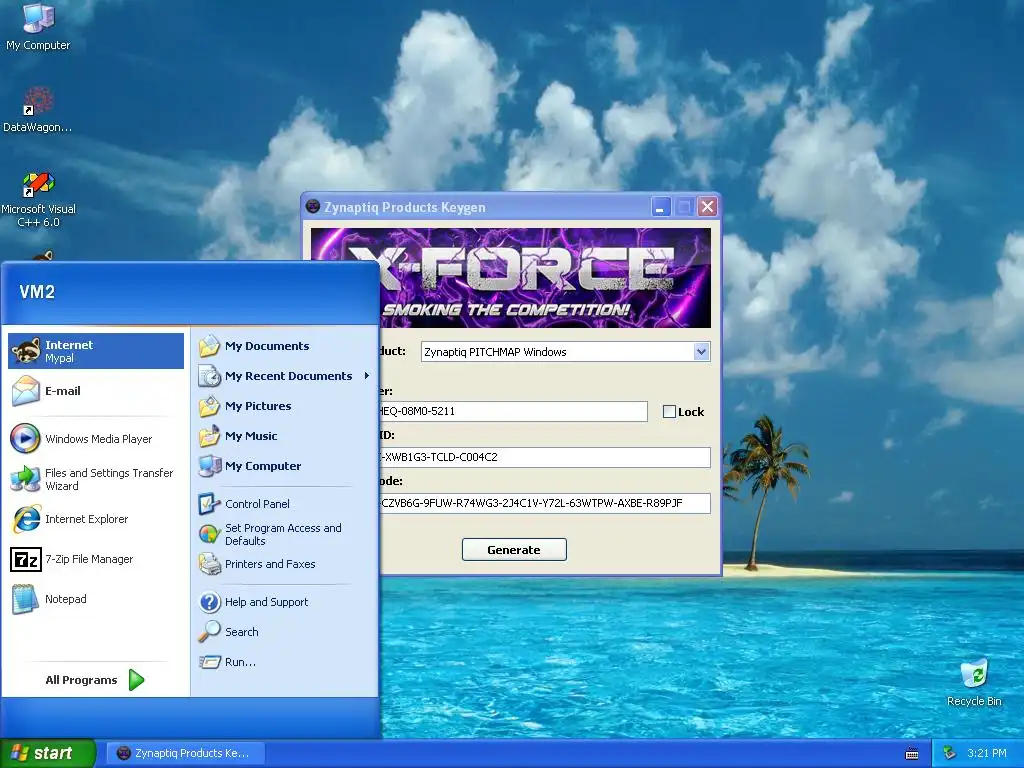The image size is (1024, 768).
Task: Open Set Program Access and Defaults
Action: point(284,534)
